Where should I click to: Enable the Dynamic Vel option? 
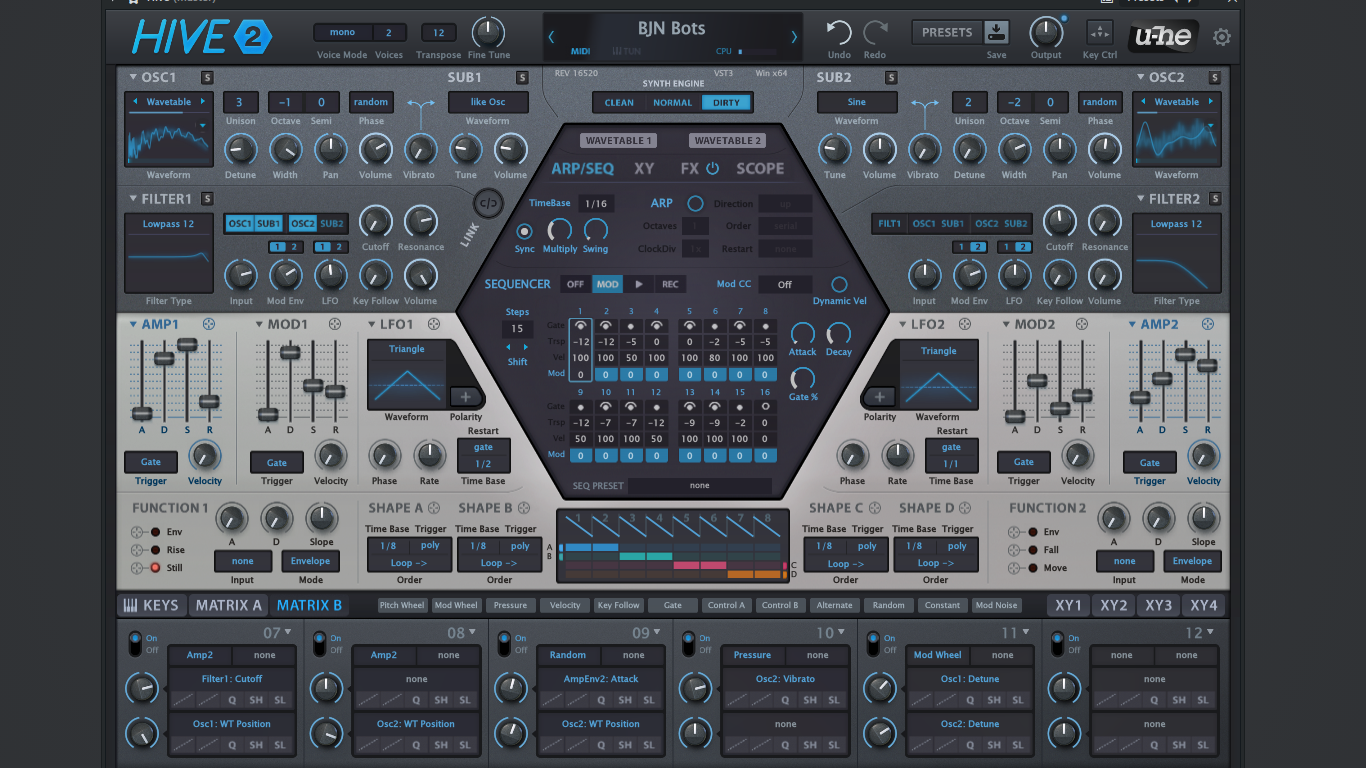839,285
